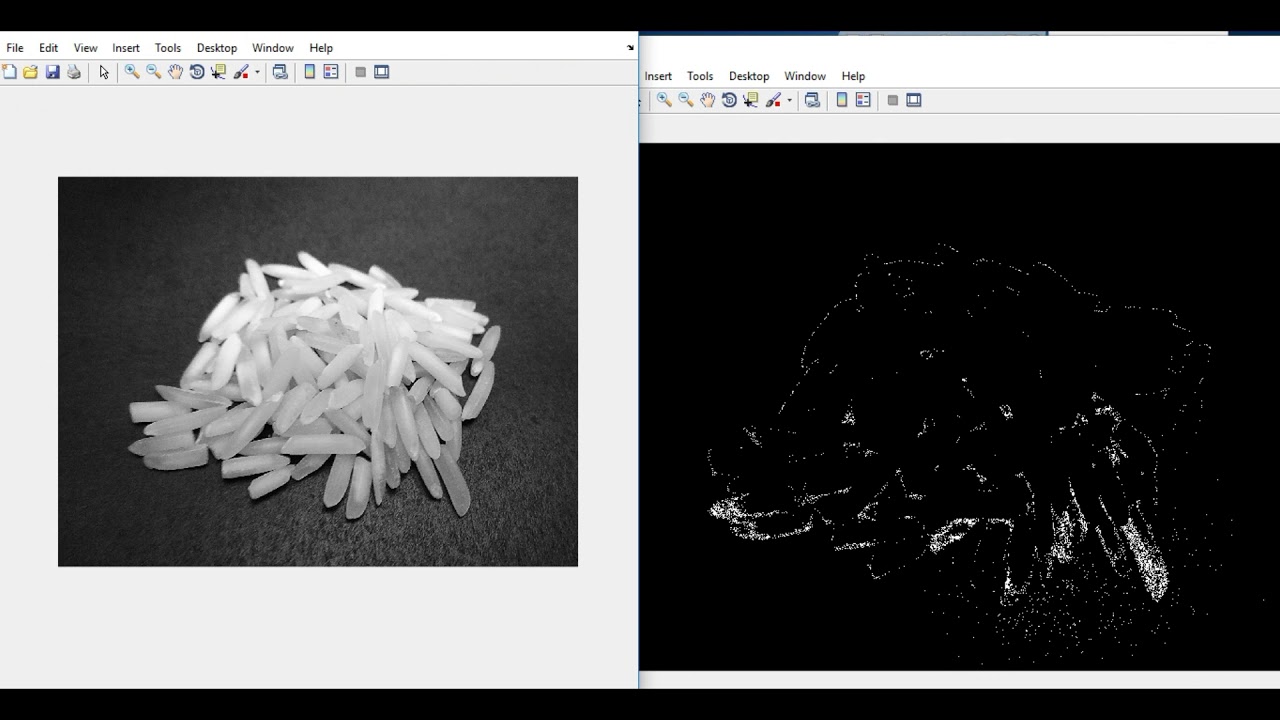Click Show Plot Tools icon in left window

click(x=382, y=72)
